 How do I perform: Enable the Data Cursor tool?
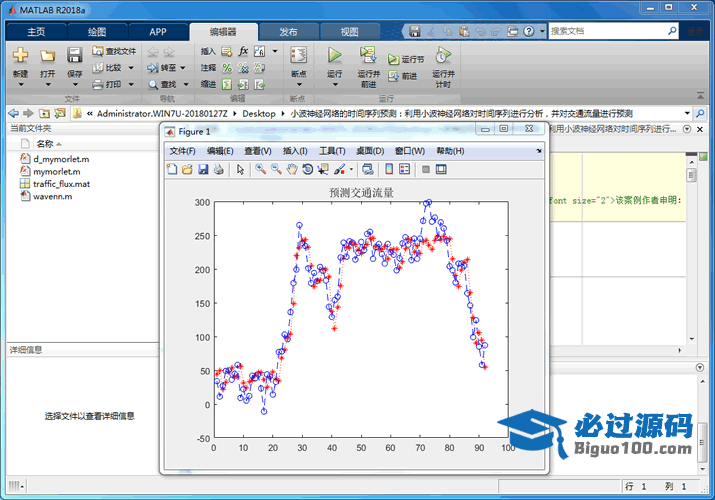pyautogui.click(x=323, y=170)
